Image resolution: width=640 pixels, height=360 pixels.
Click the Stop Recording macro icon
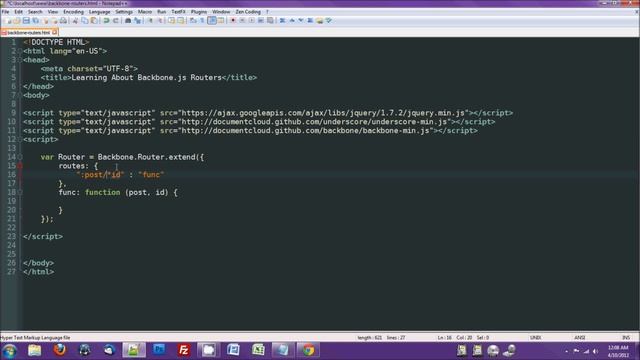pyautogui.click(x=242, y=20)
